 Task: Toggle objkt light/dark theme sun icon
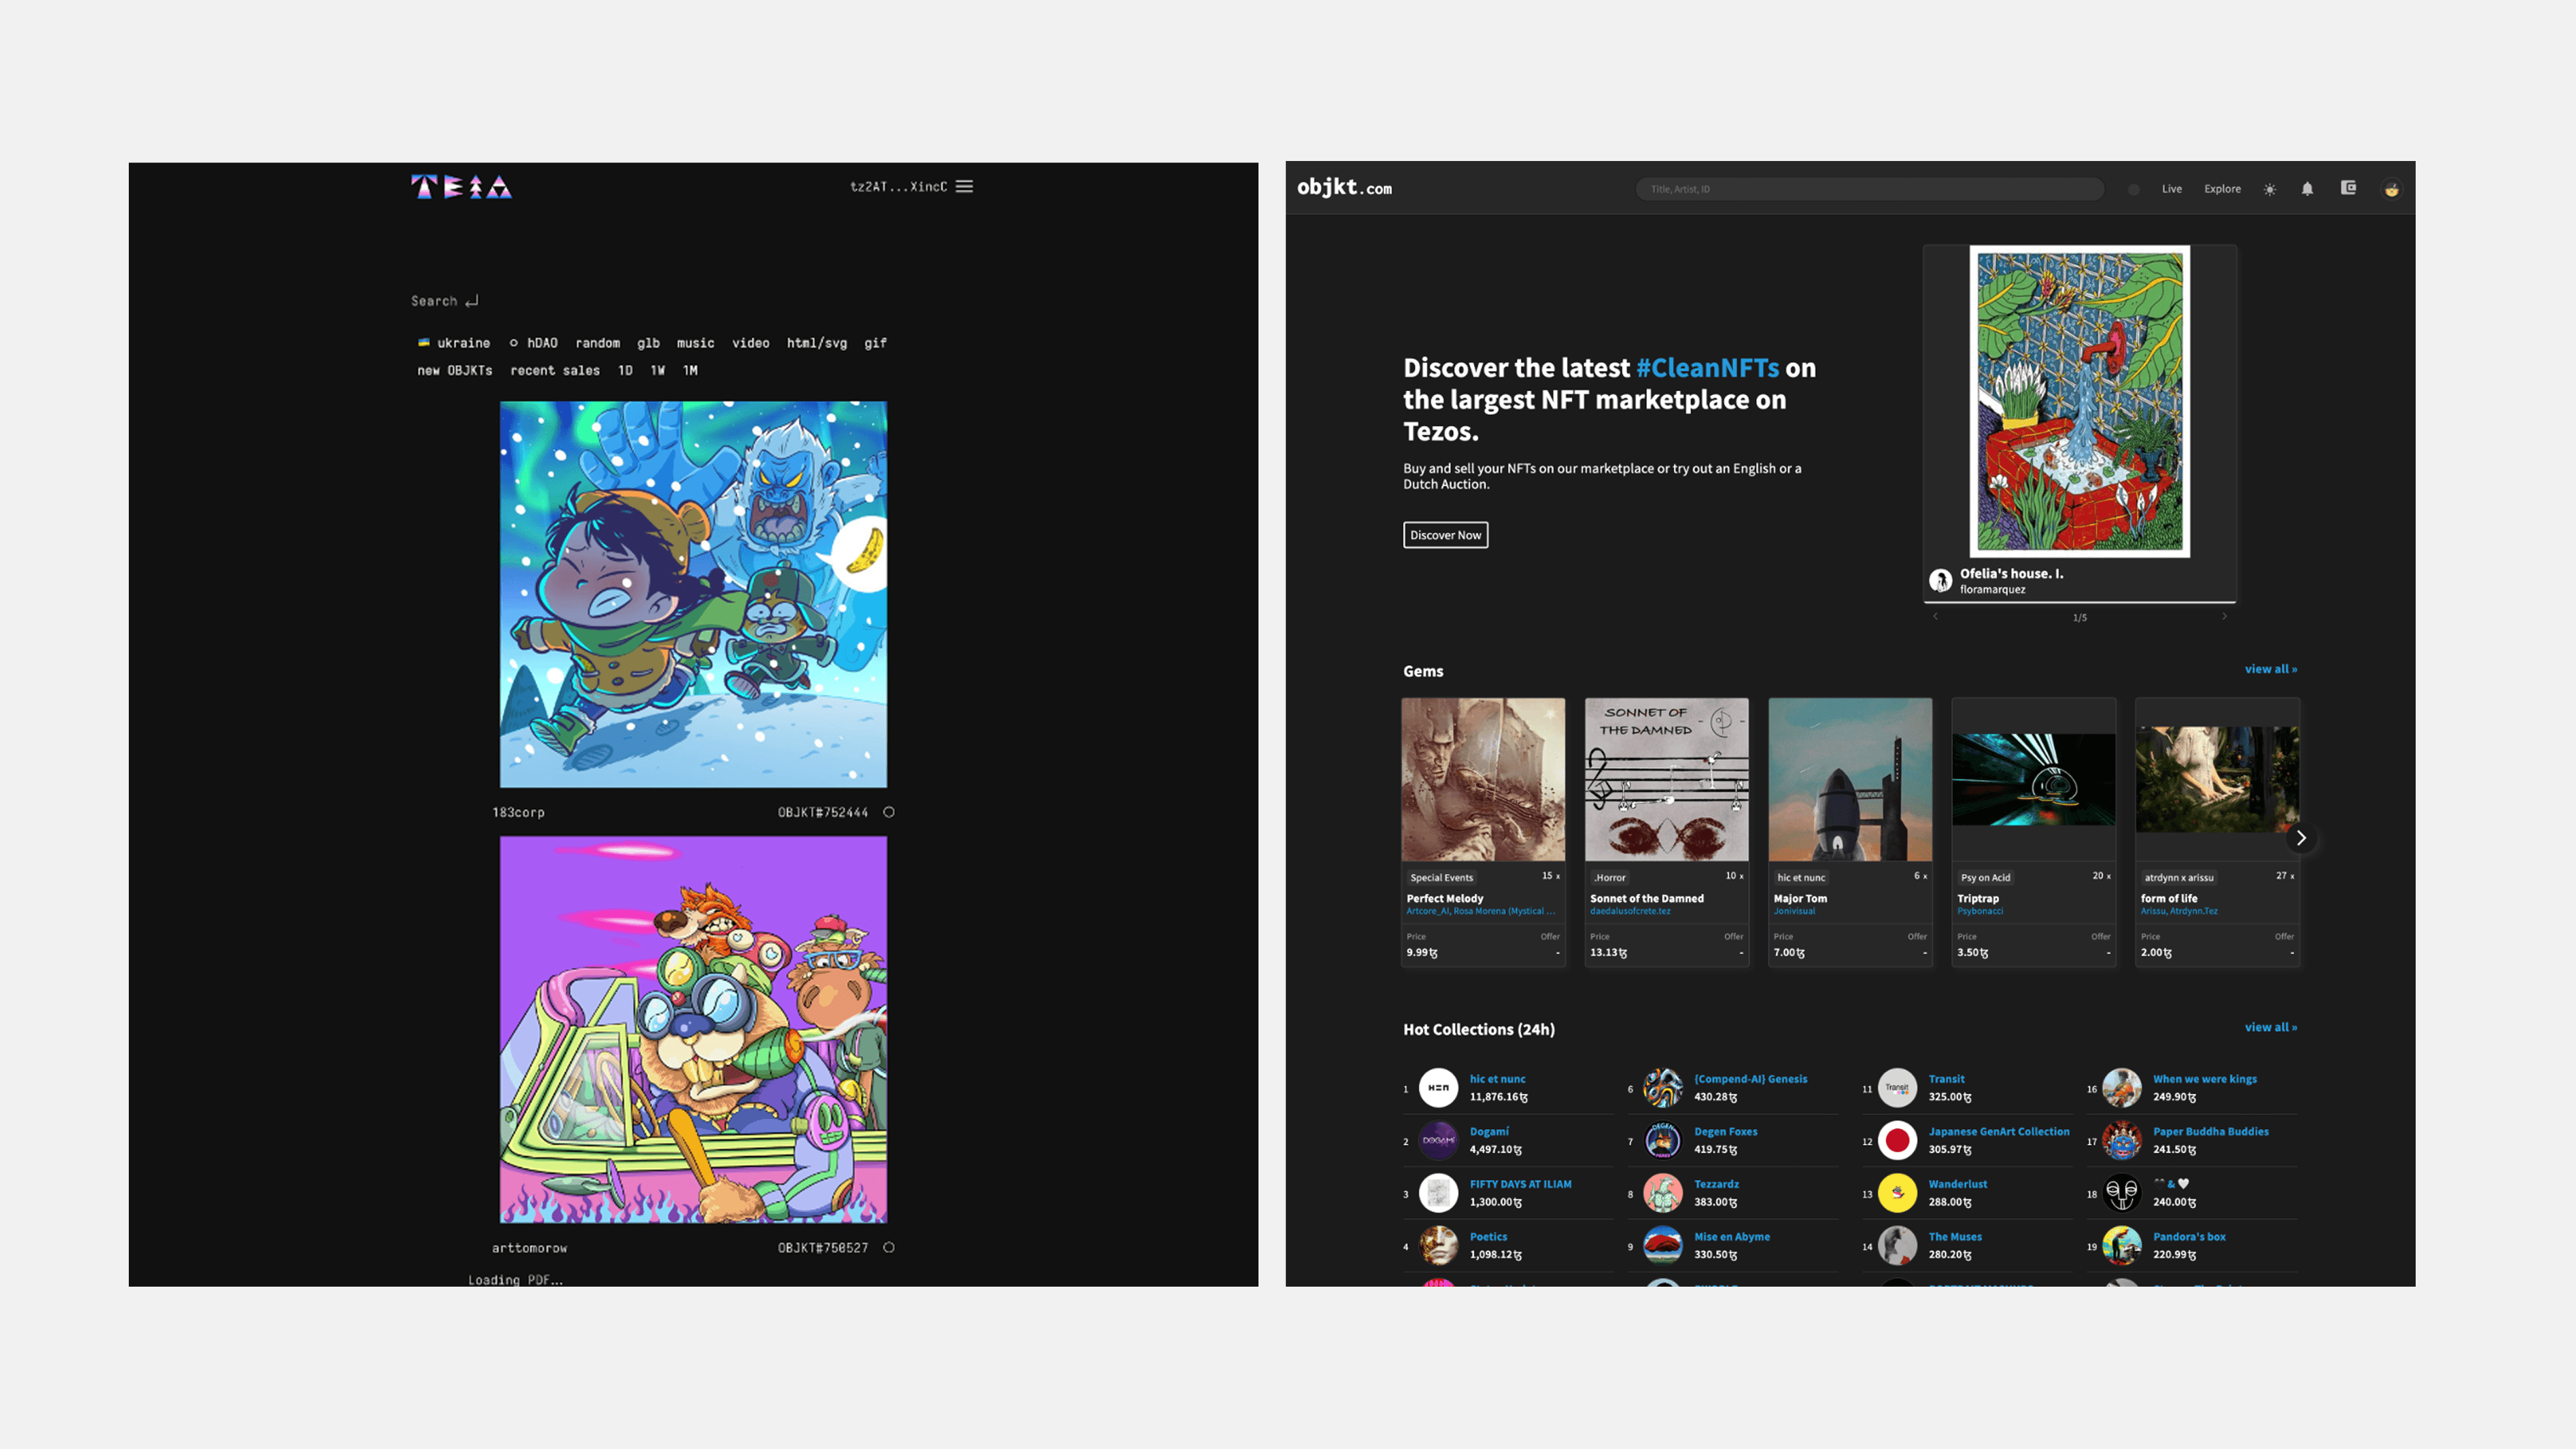(2270, 189)
